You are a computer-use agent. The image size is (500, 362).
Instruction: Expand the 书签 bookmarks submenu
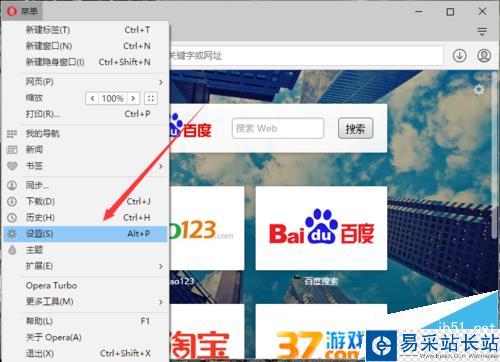[x=85, y=166]
